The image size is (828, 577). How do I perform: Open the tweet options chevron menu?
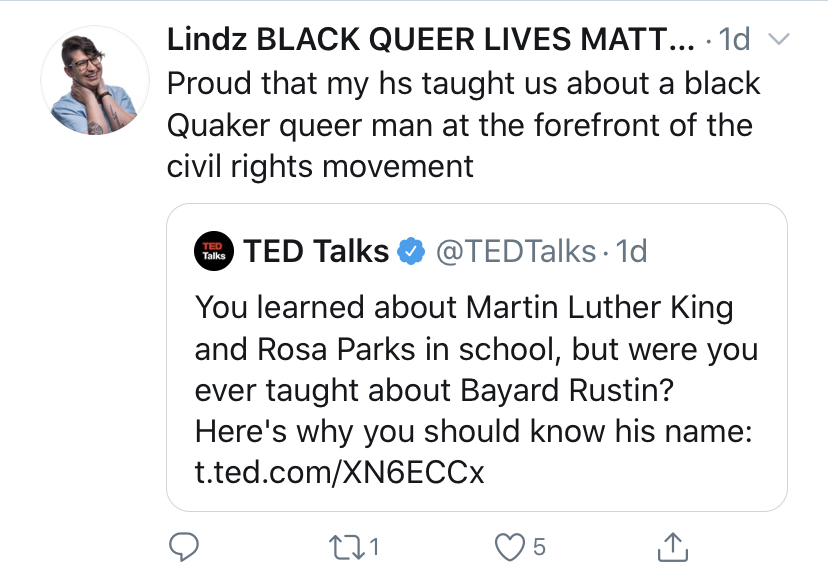(x=778, y=39)
